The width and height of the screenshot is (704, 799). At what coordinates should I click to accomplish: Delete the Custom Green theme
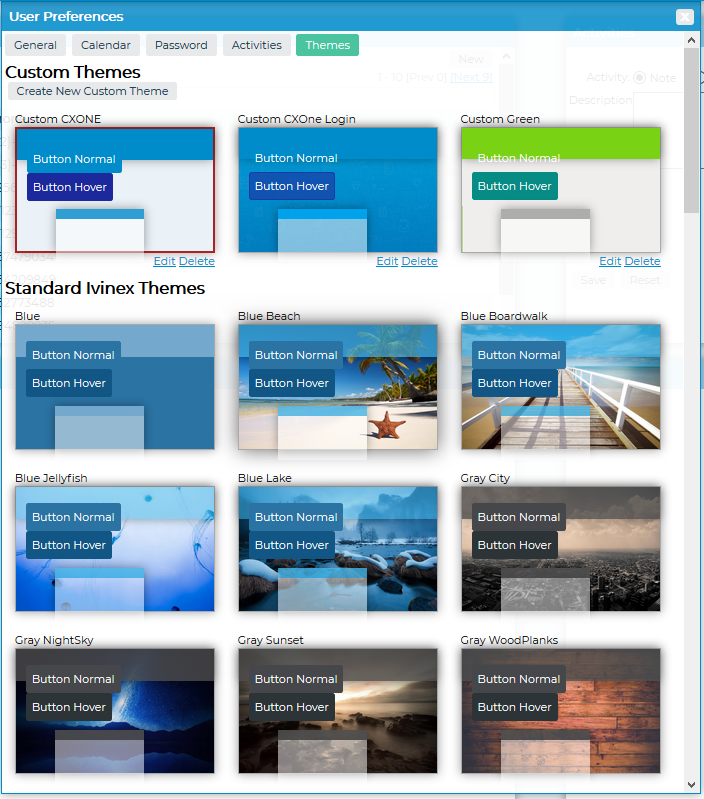pyautogui.click(x=642, y=261)
